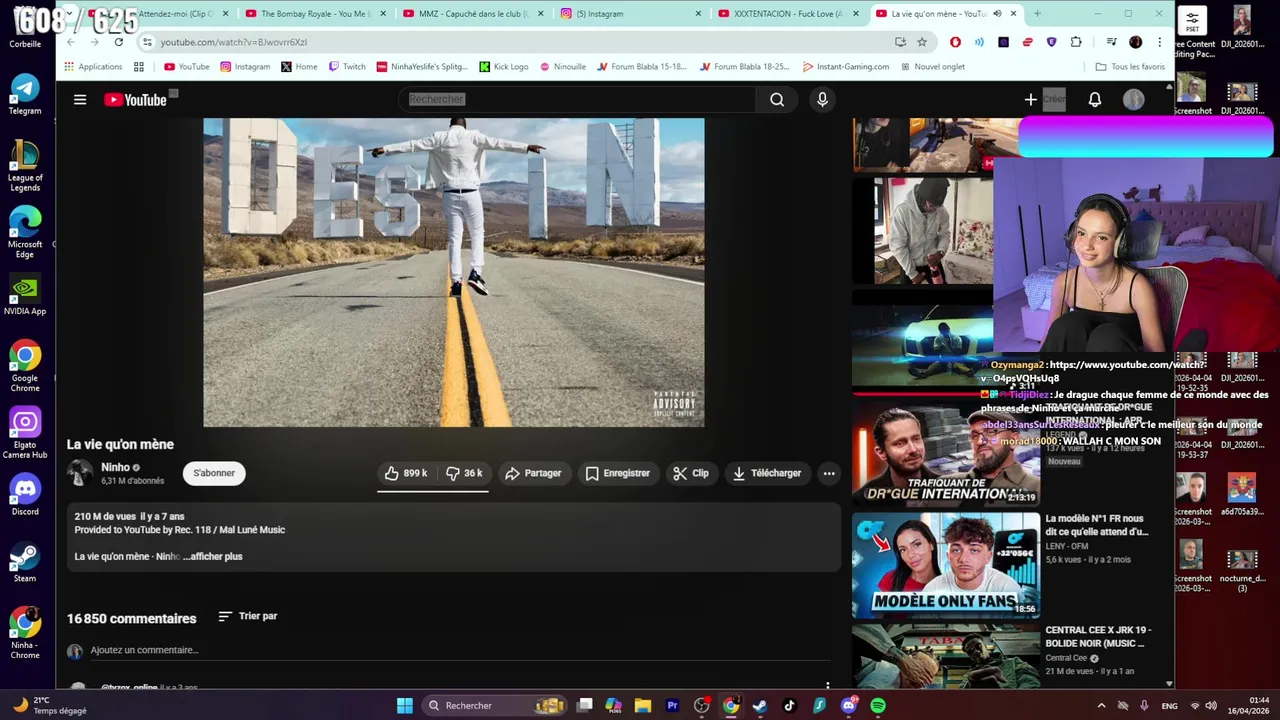Open the Trafiquant de Dr*gue International thumbnail
The image size is (1280, 720).
[x=946, y=454]
